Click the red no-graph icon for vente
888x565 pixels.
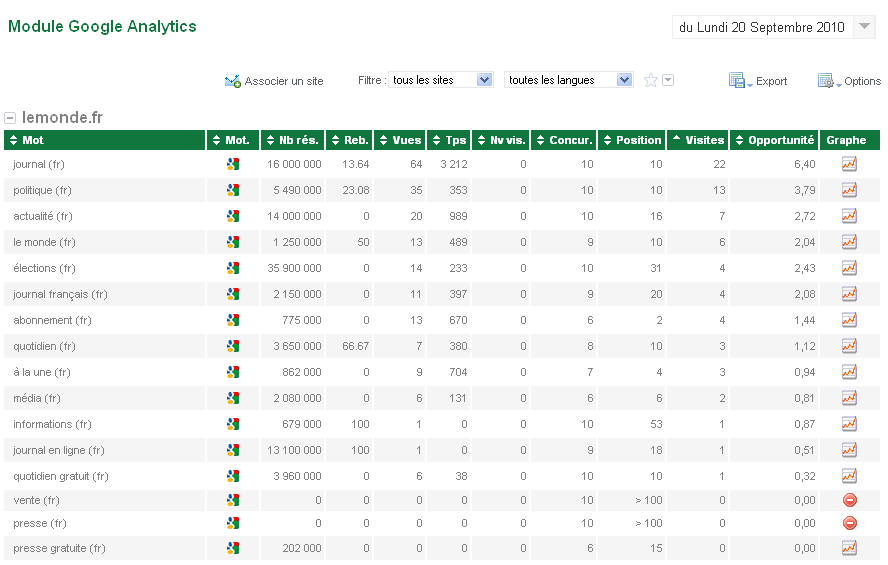tap(849, 500)
